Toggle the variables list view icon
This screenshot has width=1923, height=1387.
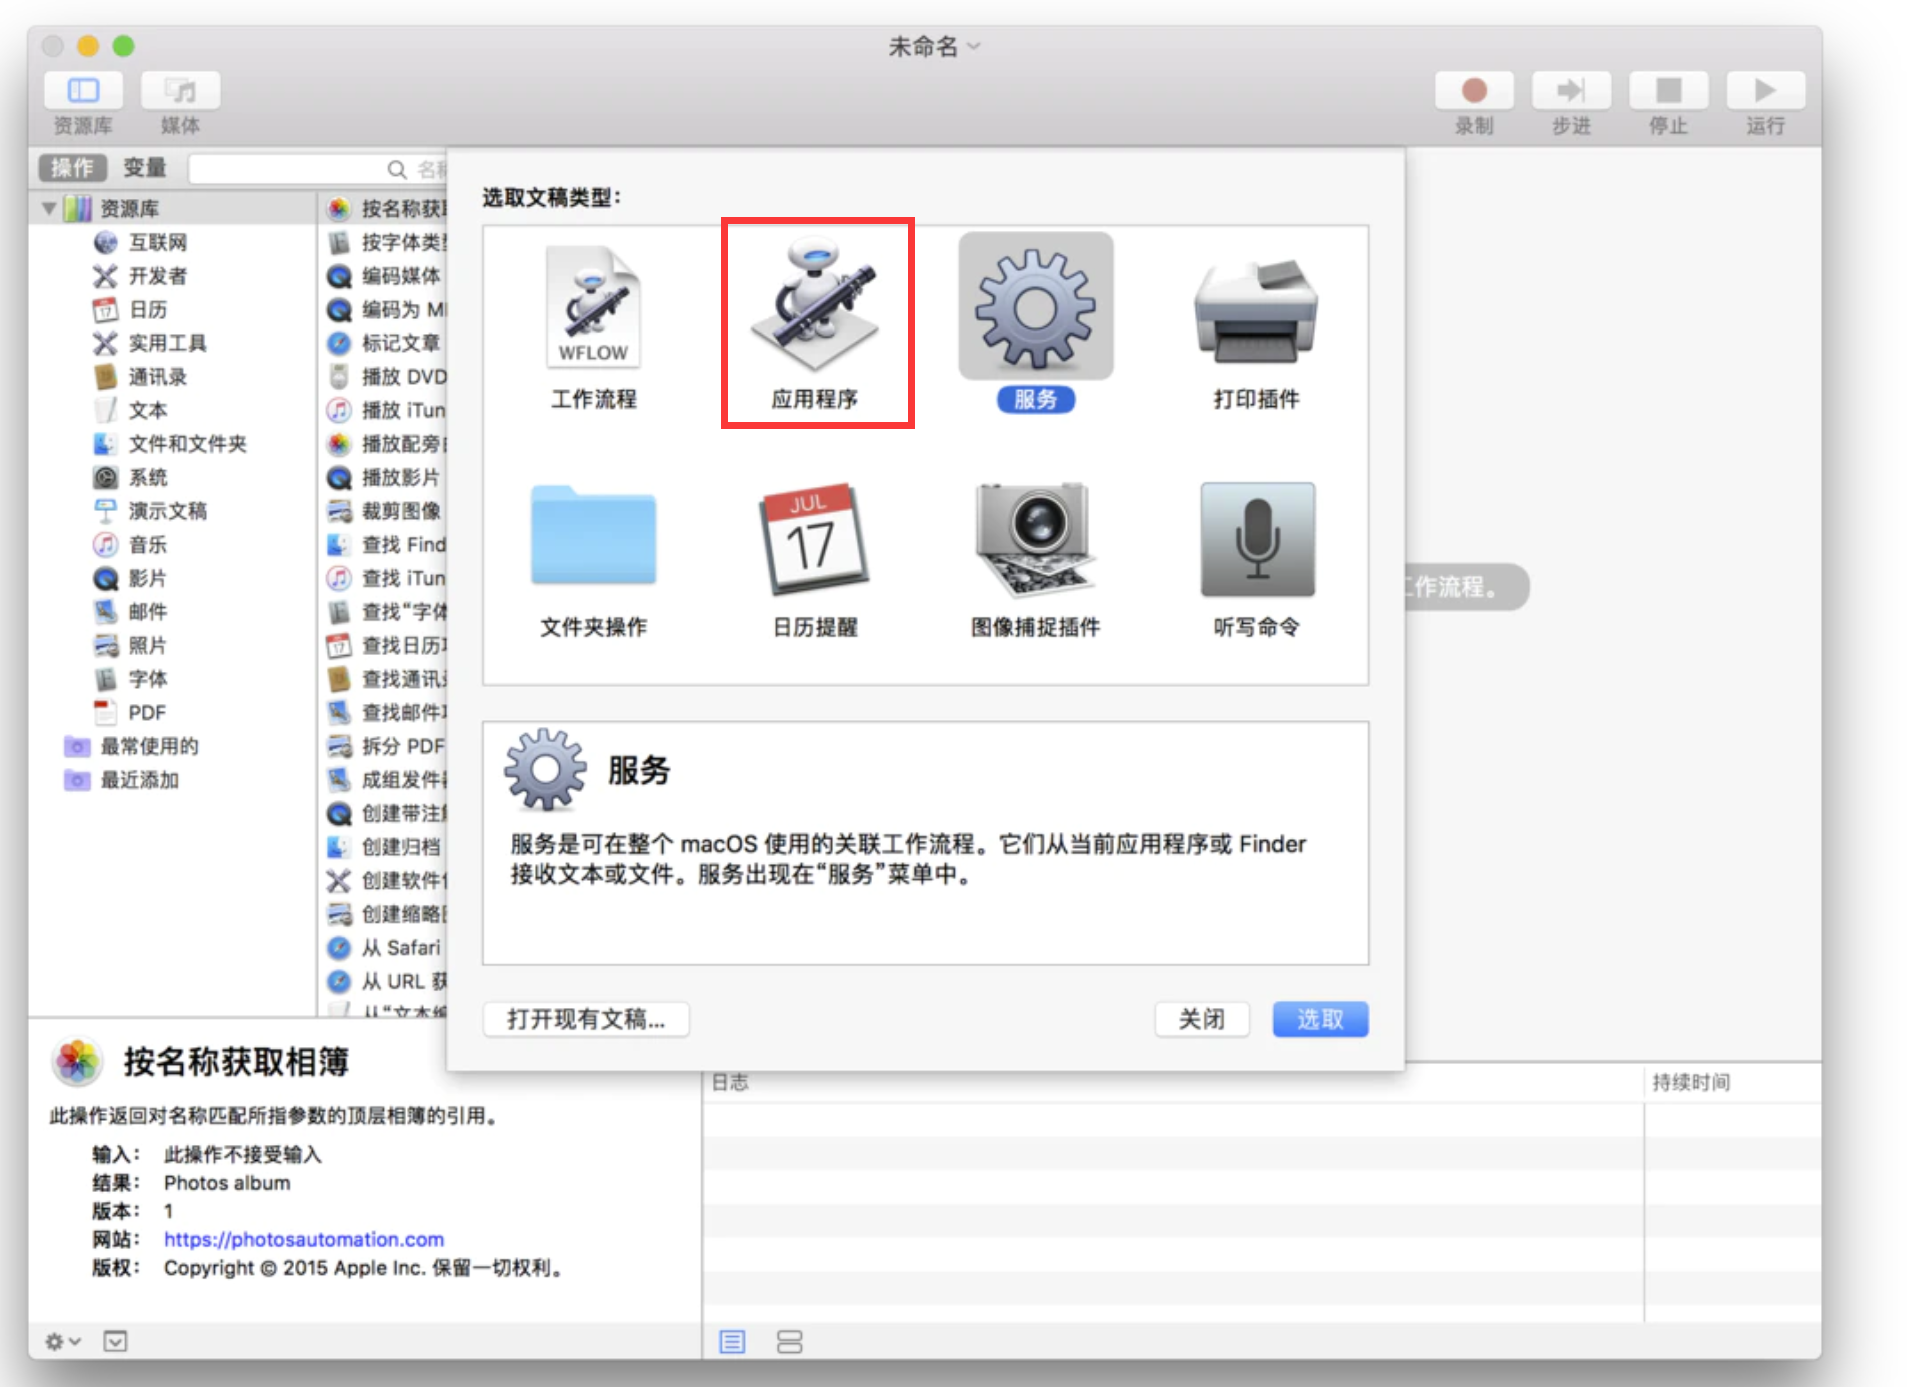click(x=789, y=1341)
